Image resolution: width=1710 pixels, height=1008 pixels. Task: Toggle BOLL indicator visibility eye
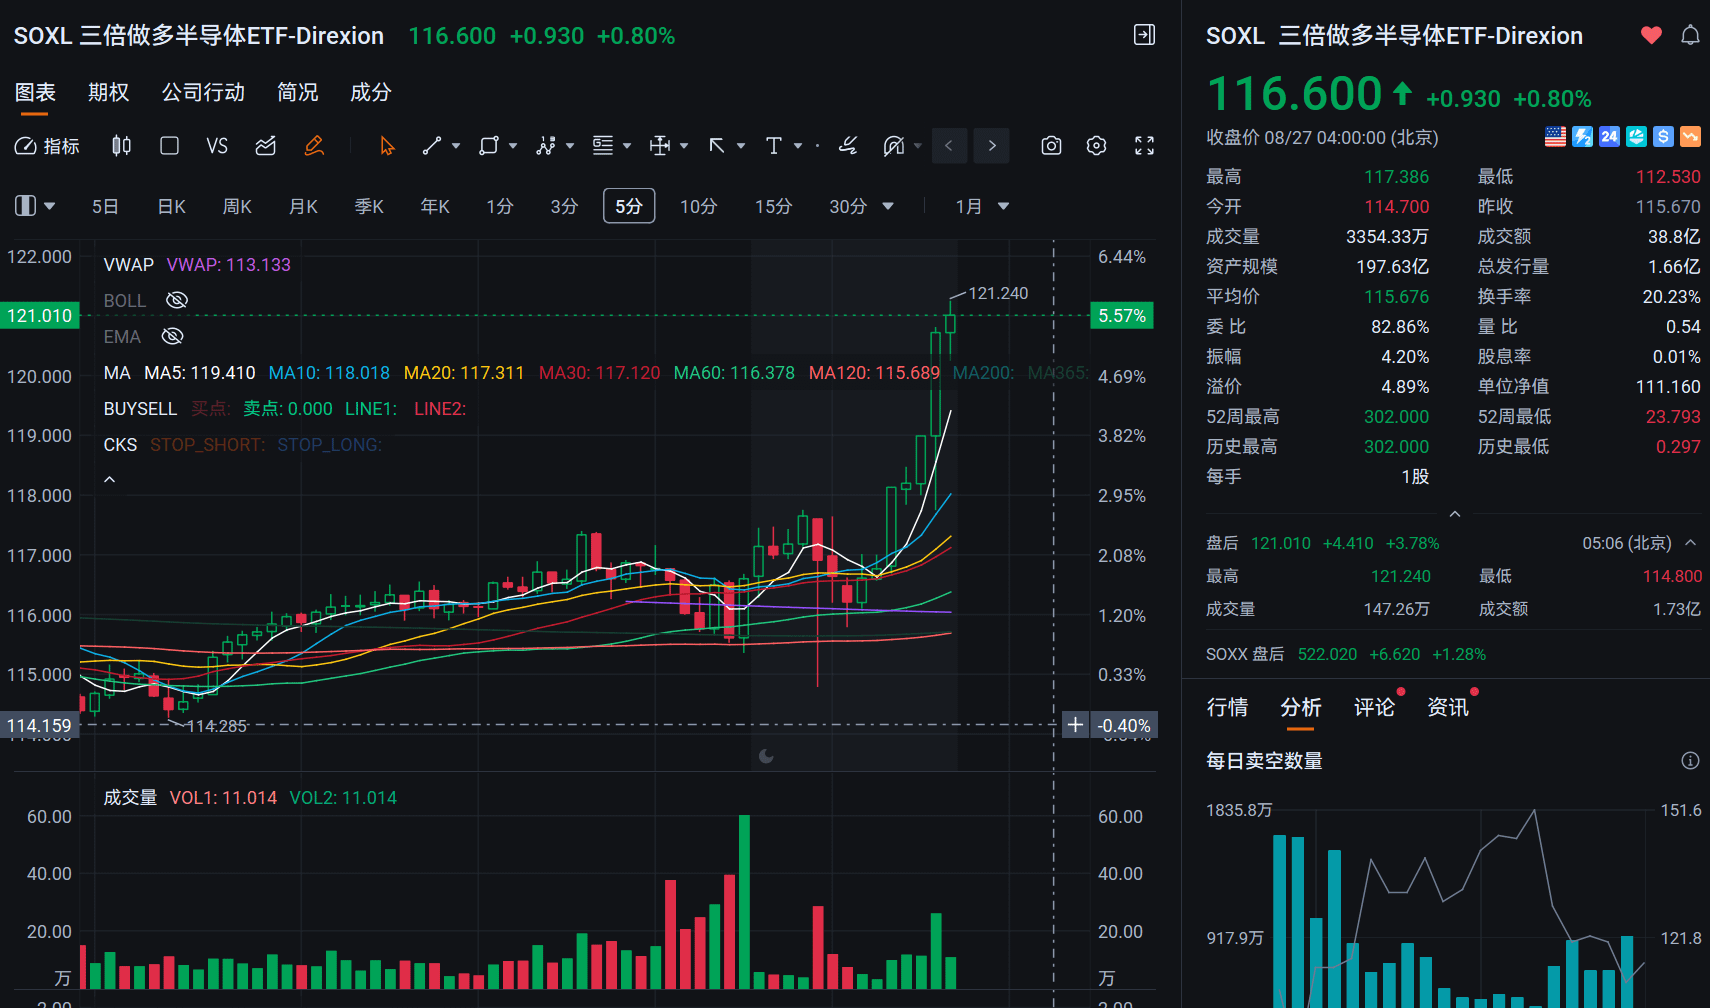point(177,300)
